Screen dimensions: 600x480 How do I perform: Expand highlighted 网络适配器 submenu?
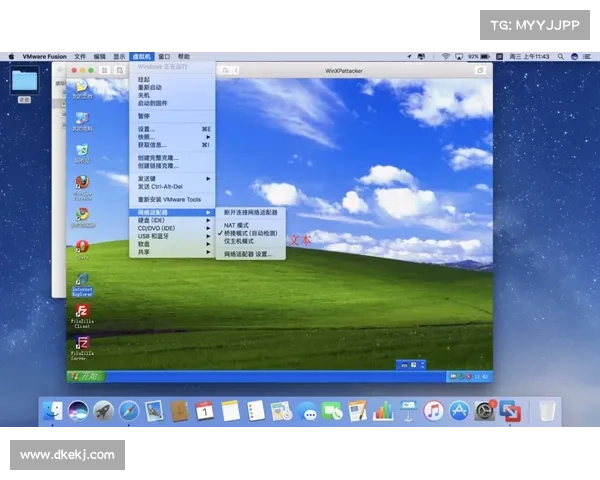click(x=172, y=212)
